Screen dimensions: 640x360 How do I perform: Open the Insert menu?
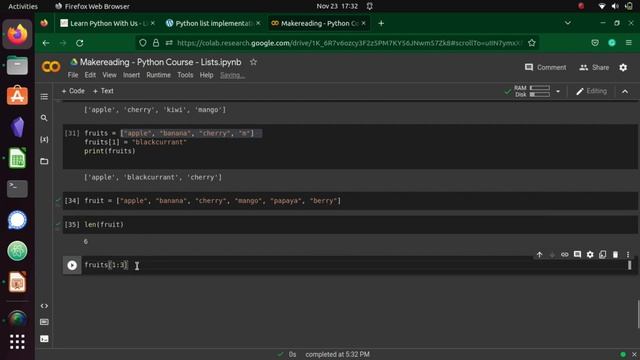[131, 75]
